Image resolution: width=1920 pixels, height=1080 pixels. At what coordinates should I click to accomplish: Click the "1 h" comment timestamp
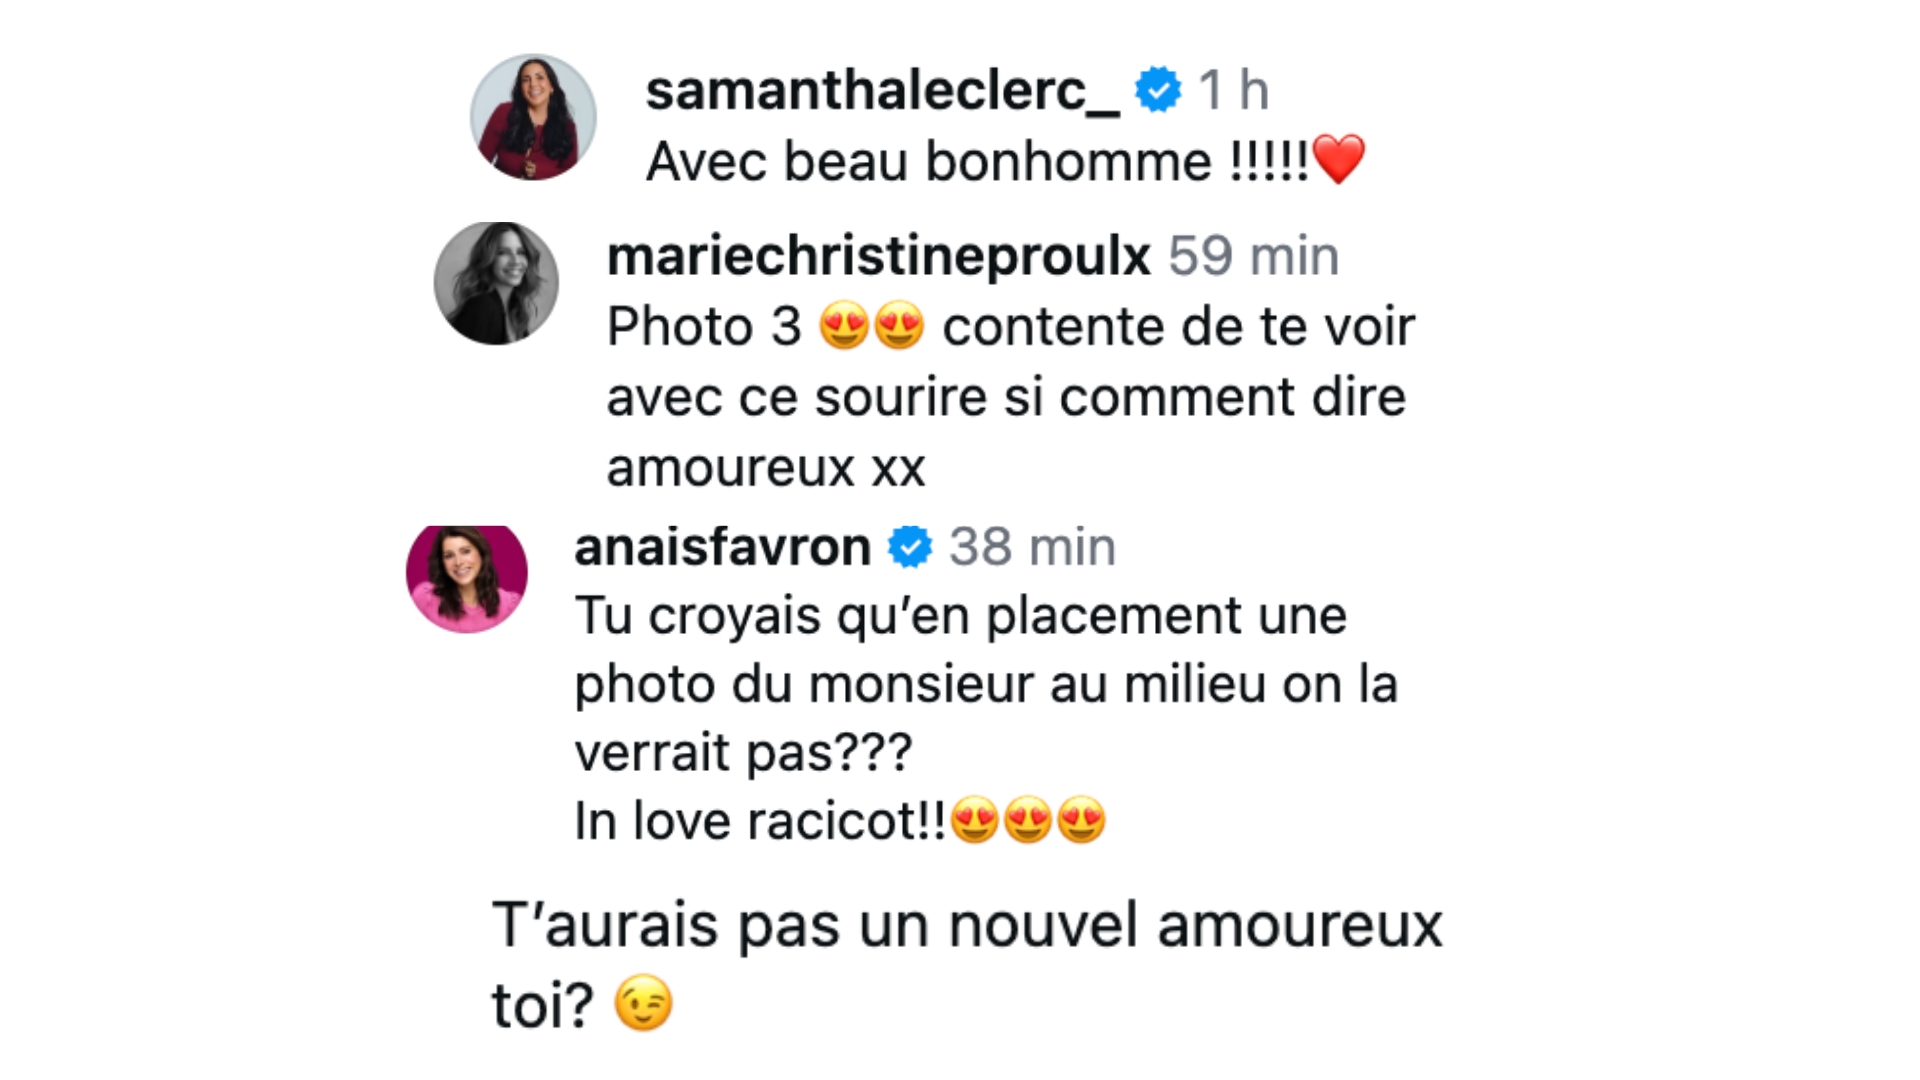coord(1233,91)
